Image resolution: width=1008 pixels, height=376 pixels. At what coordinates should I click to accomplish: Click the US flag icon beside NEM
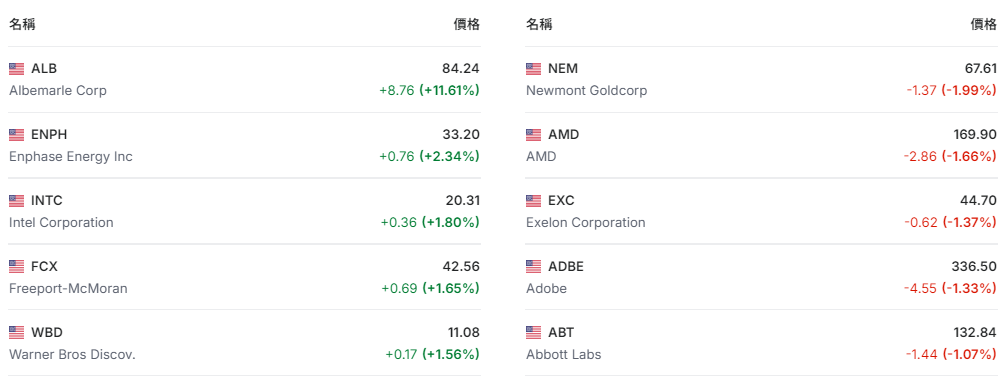[x=534, y=69]
